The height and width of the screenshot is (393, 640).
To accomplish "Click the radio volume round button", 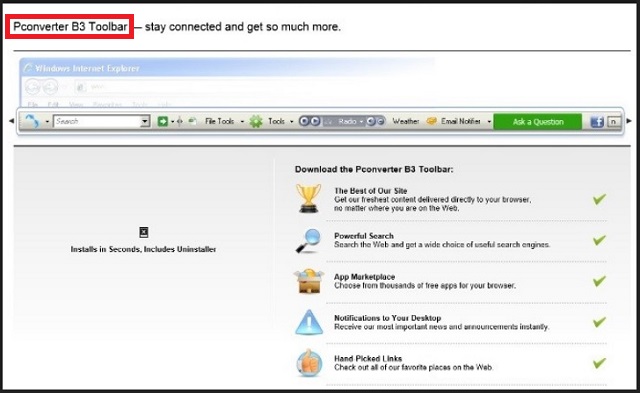I will tap(371, 121).
